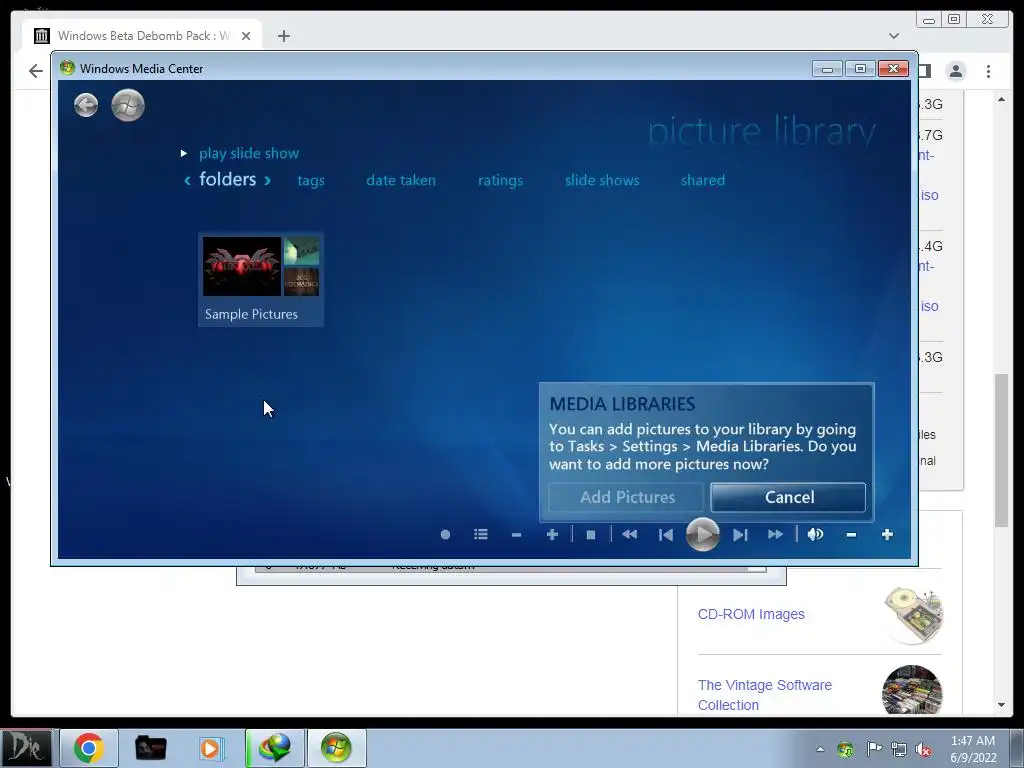Click the large round play button

(703, 534)
